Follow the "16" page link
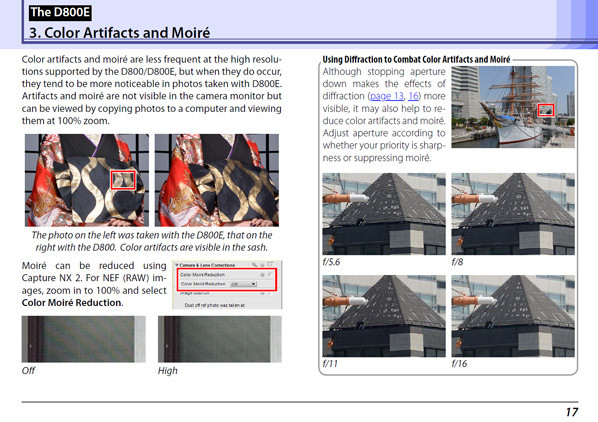This screenshot has width=598, height=422. (413, 96)
